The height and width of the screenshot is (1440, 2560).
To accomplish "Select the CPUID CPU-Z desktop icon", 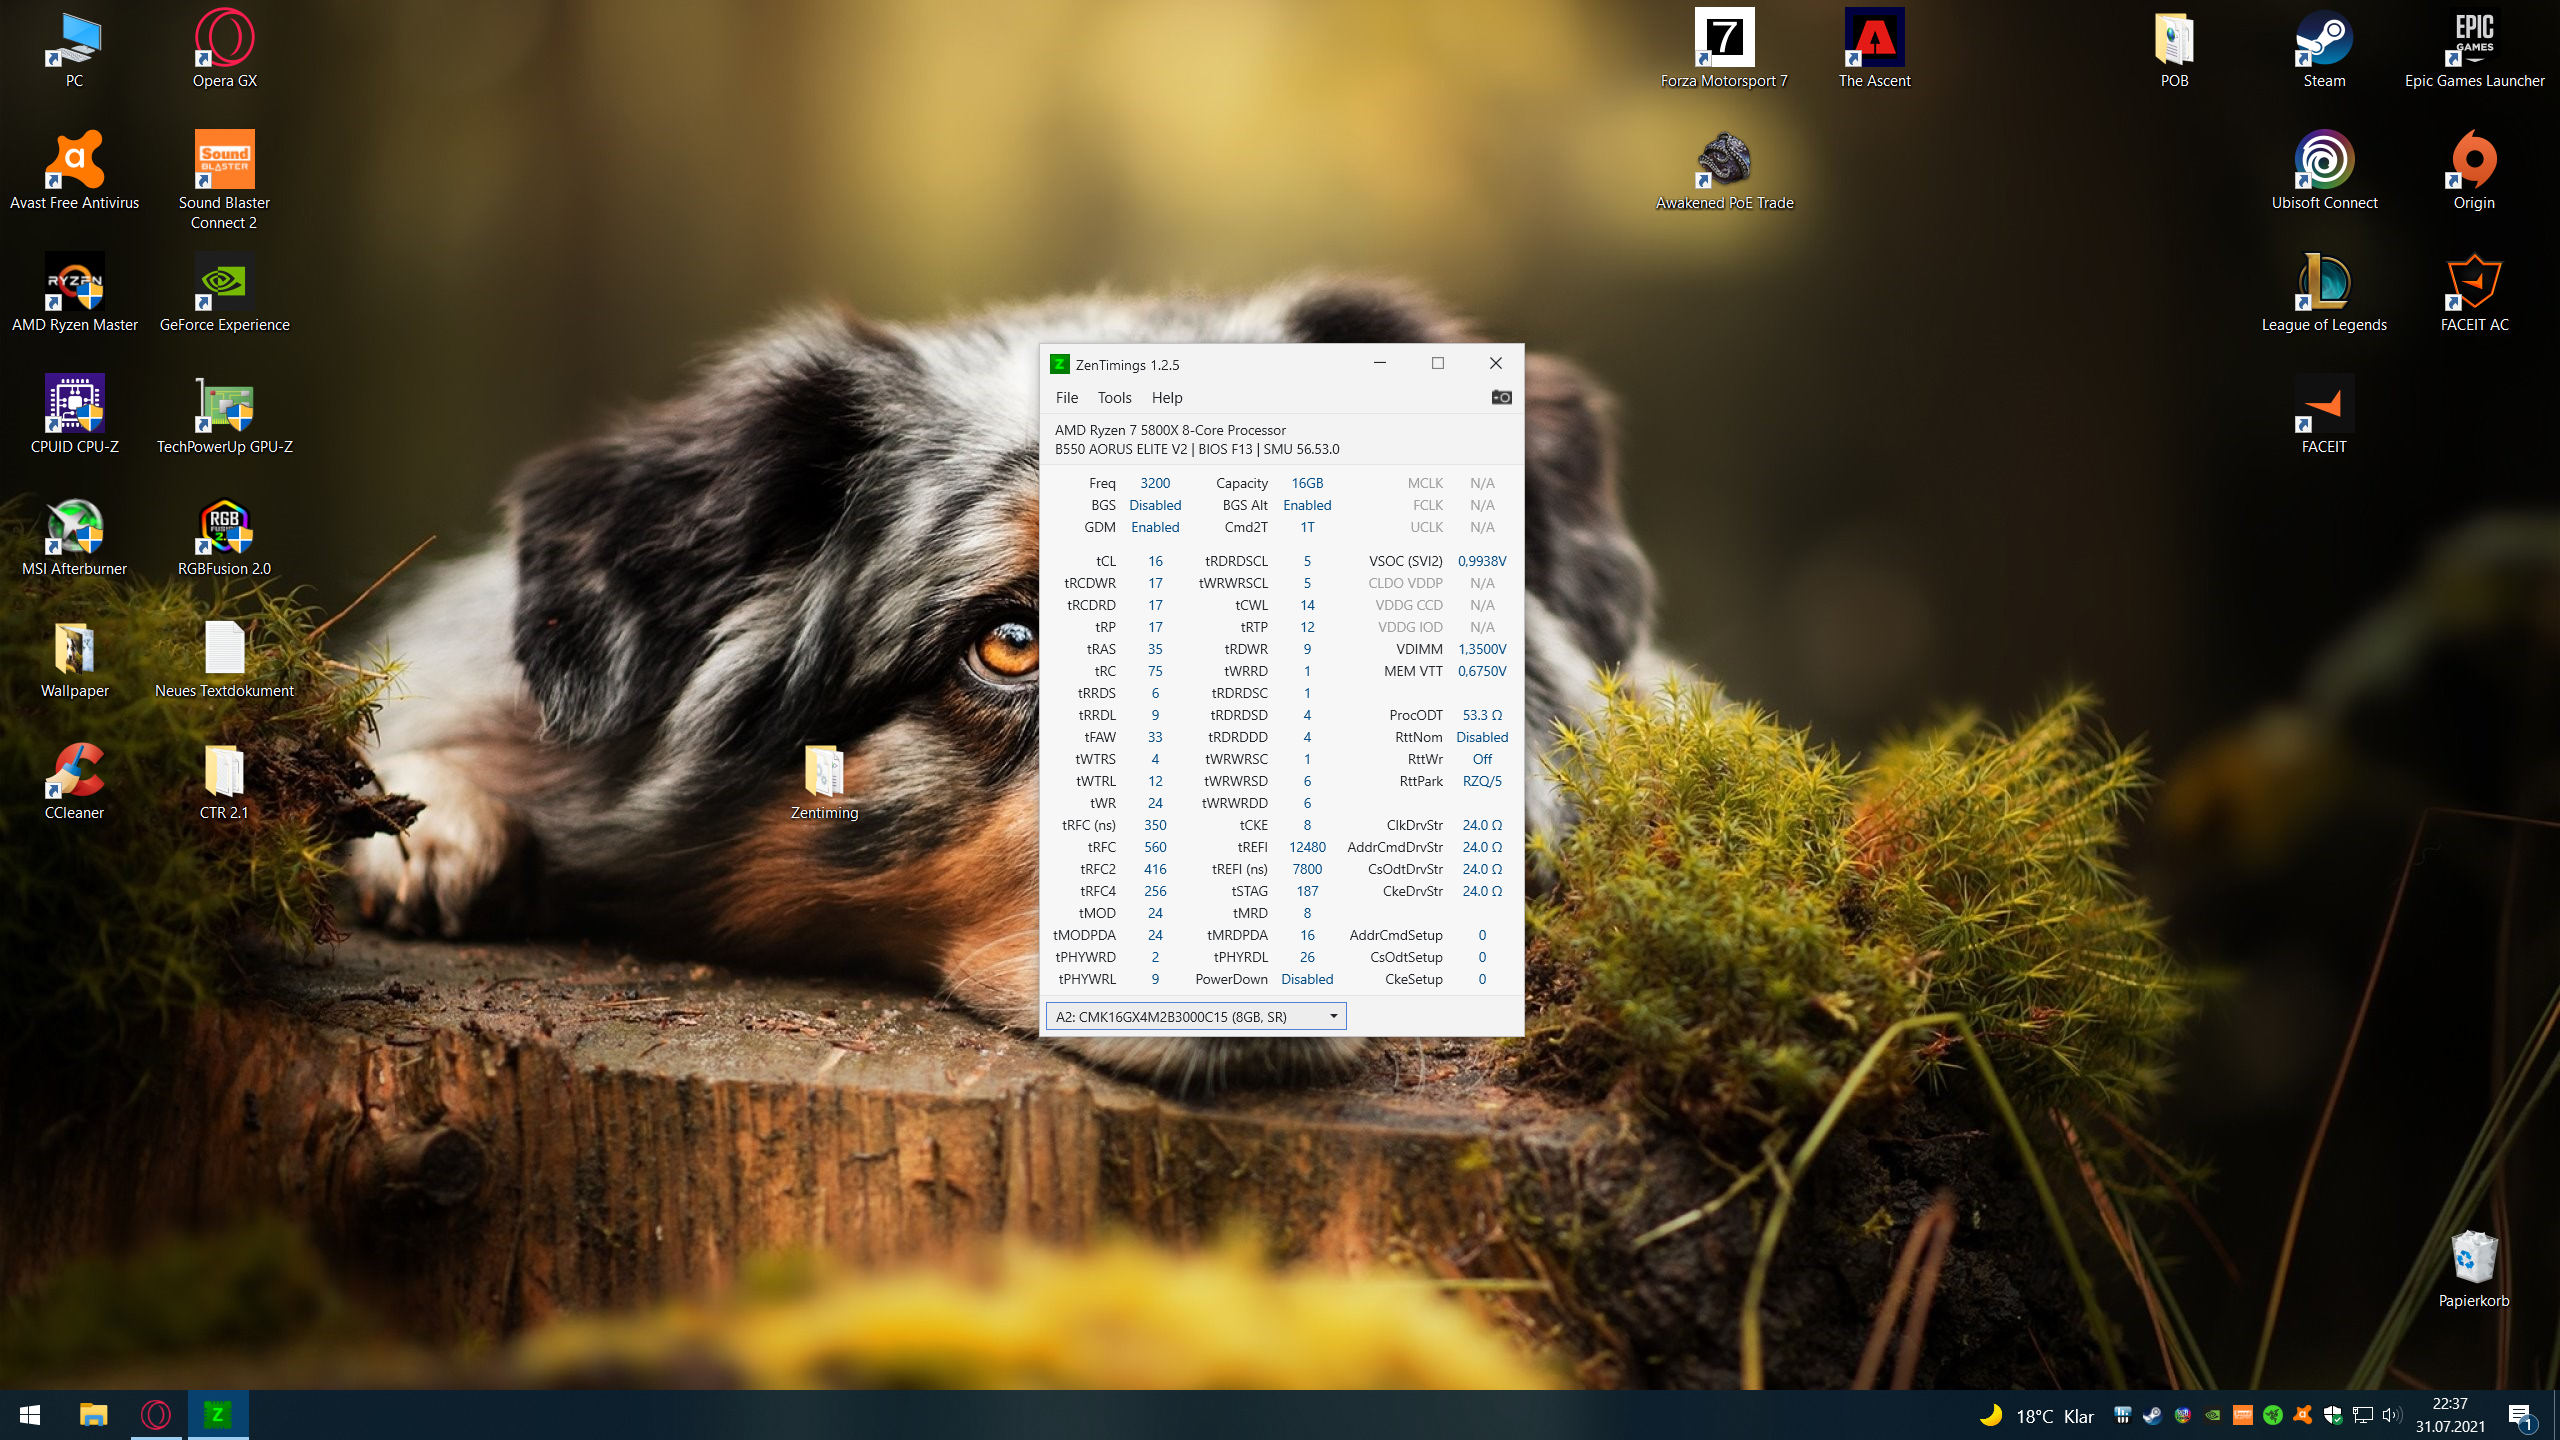I will click(x=75, y=405).
